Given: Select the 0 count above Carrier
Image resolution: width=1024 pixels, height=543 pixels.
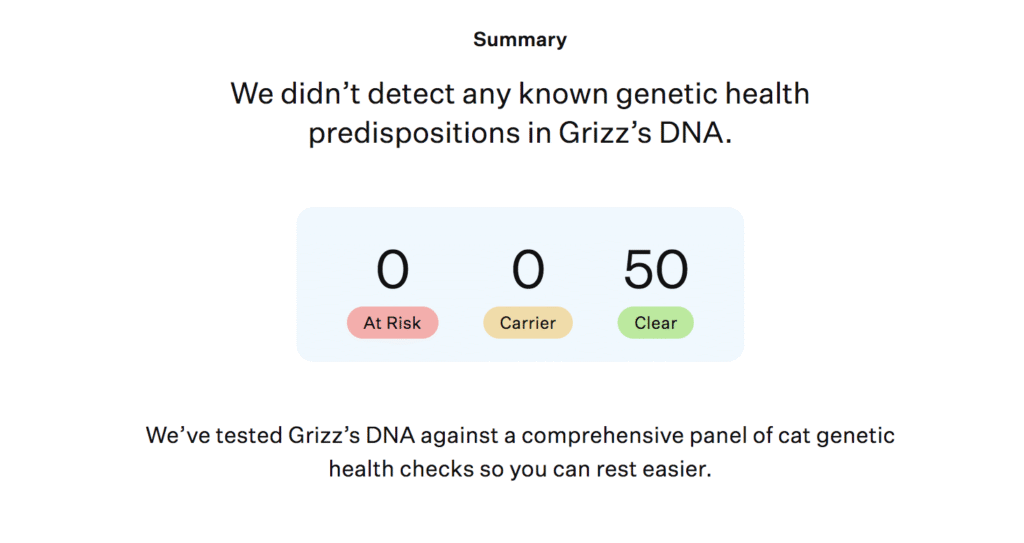Looking at the screenshot, I should coord(528,270).
